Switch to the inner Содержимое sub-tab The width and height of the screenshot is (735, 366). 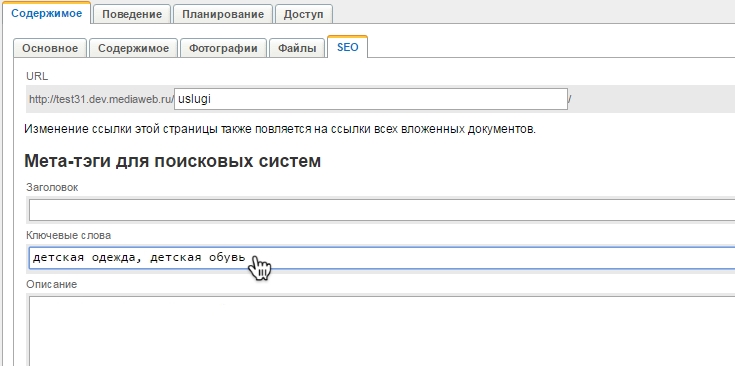[x=134, y=48]
